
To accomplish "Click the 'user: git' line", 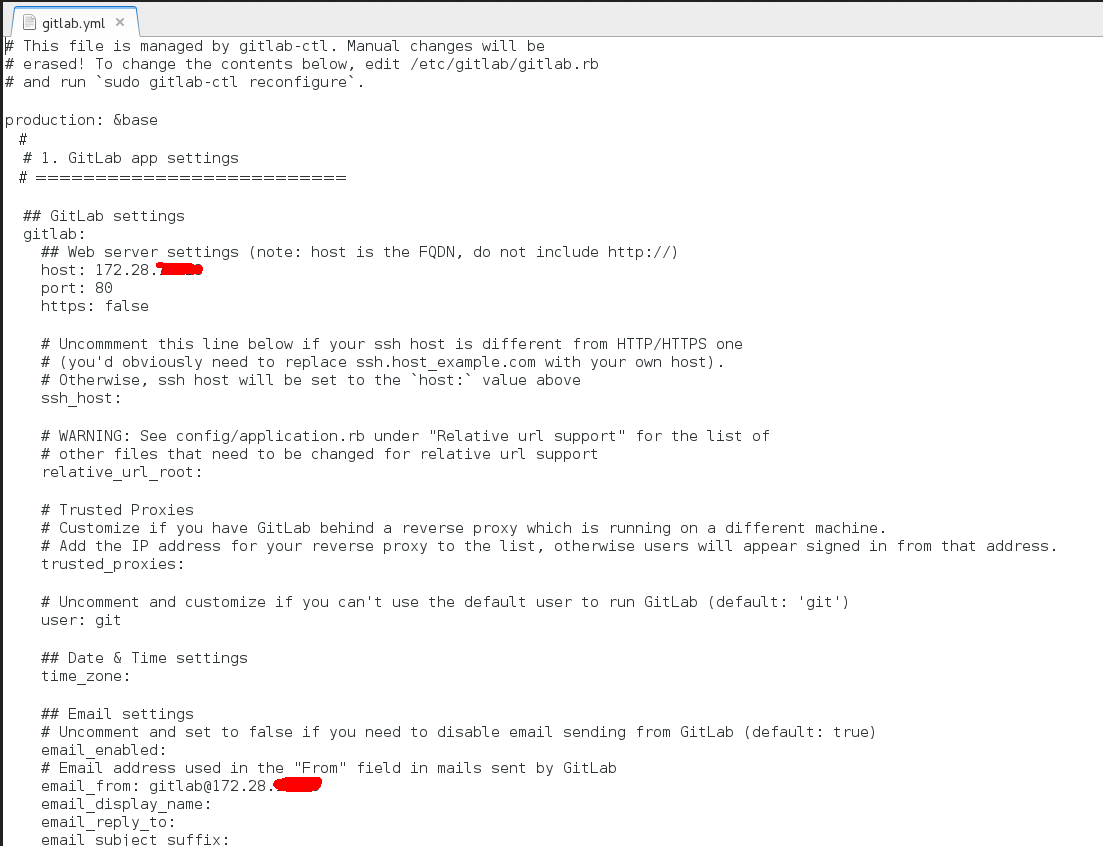I will click(81, 620).
